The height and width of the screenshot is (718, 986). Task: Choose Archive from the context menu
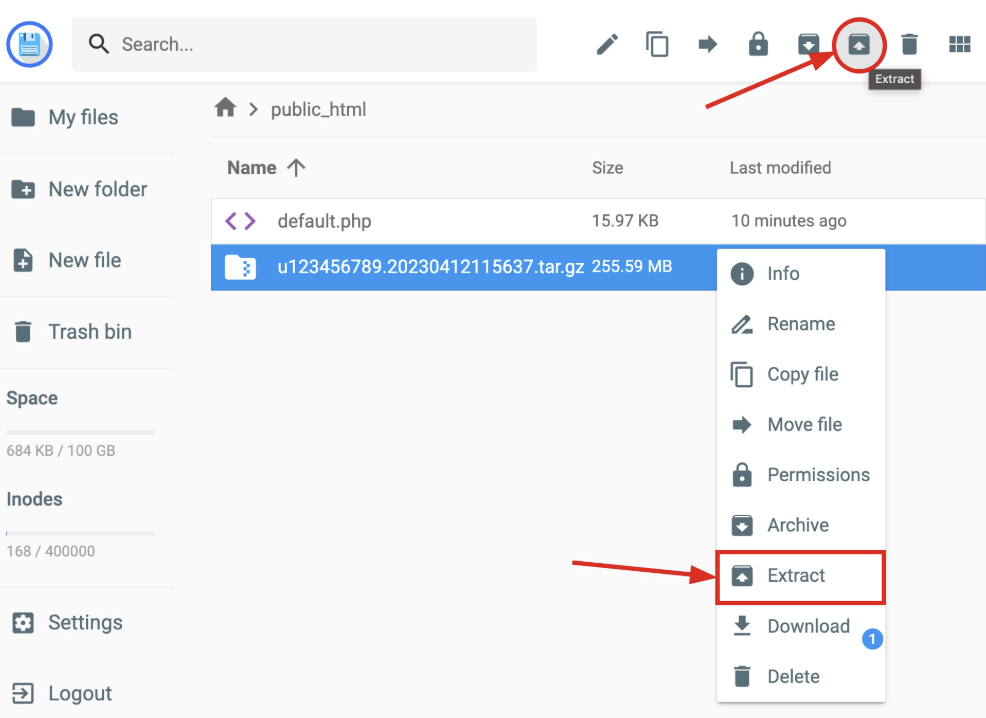[800, 525]
